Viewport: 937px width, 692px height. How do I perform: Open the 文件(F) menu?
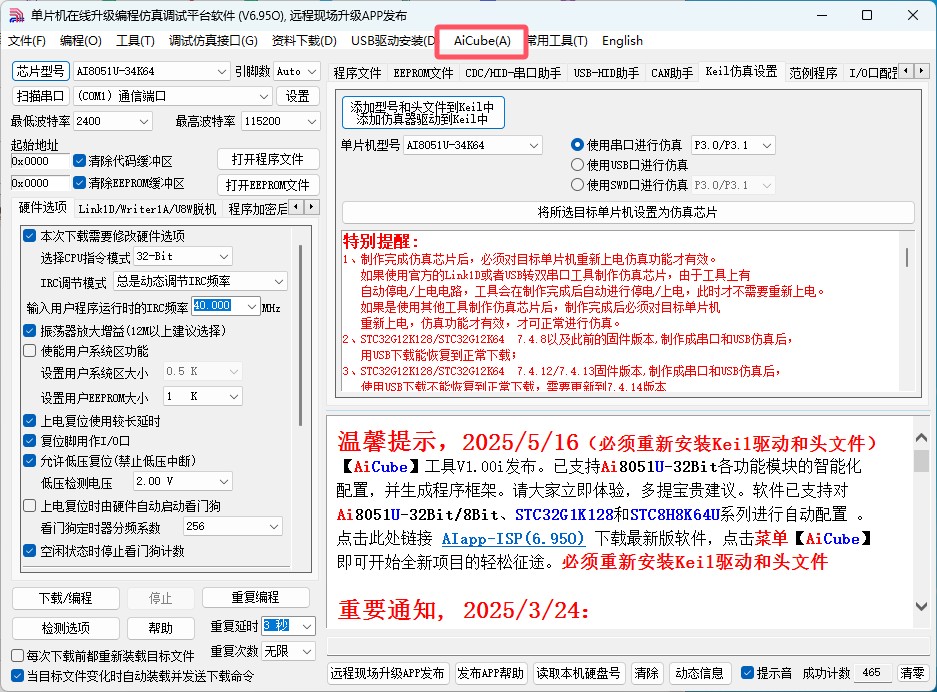tap(27, 41)
